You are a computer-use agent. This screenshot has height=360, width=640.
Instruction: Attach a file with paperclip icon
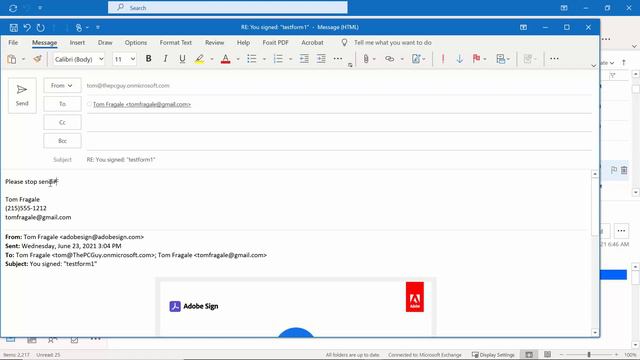[366, 59]
